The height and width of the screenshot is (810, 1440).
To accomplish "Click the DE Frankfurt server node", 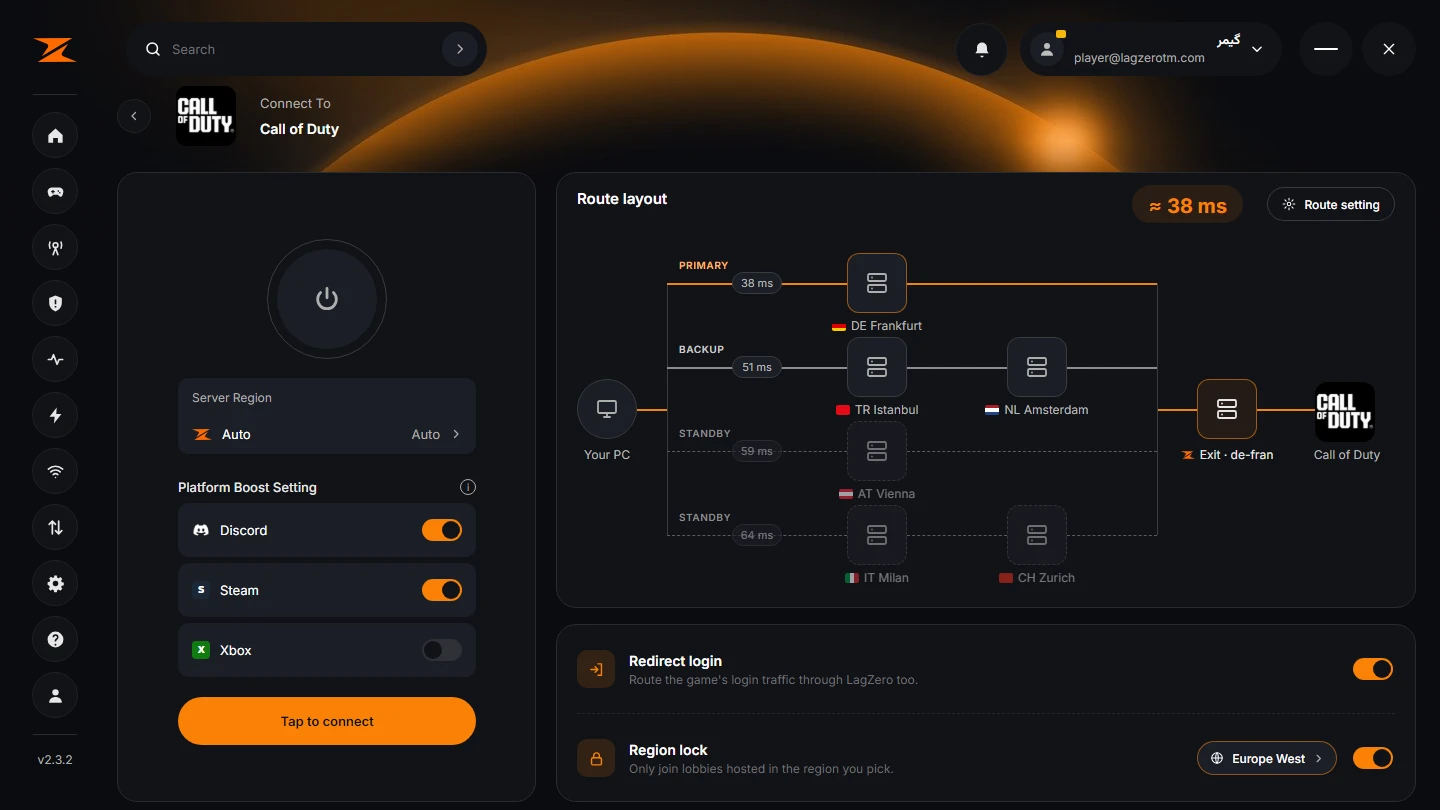I will tap(877, 283).
